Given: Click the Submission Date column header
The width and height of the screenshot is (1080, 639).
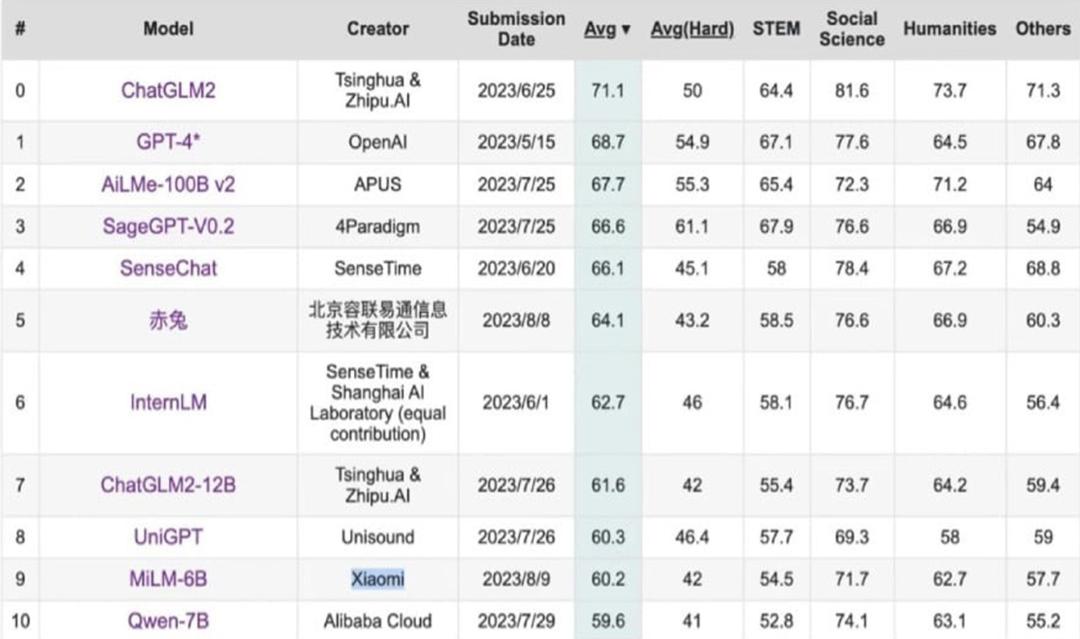Looking at the screenshot, I should tap(516, 29).
